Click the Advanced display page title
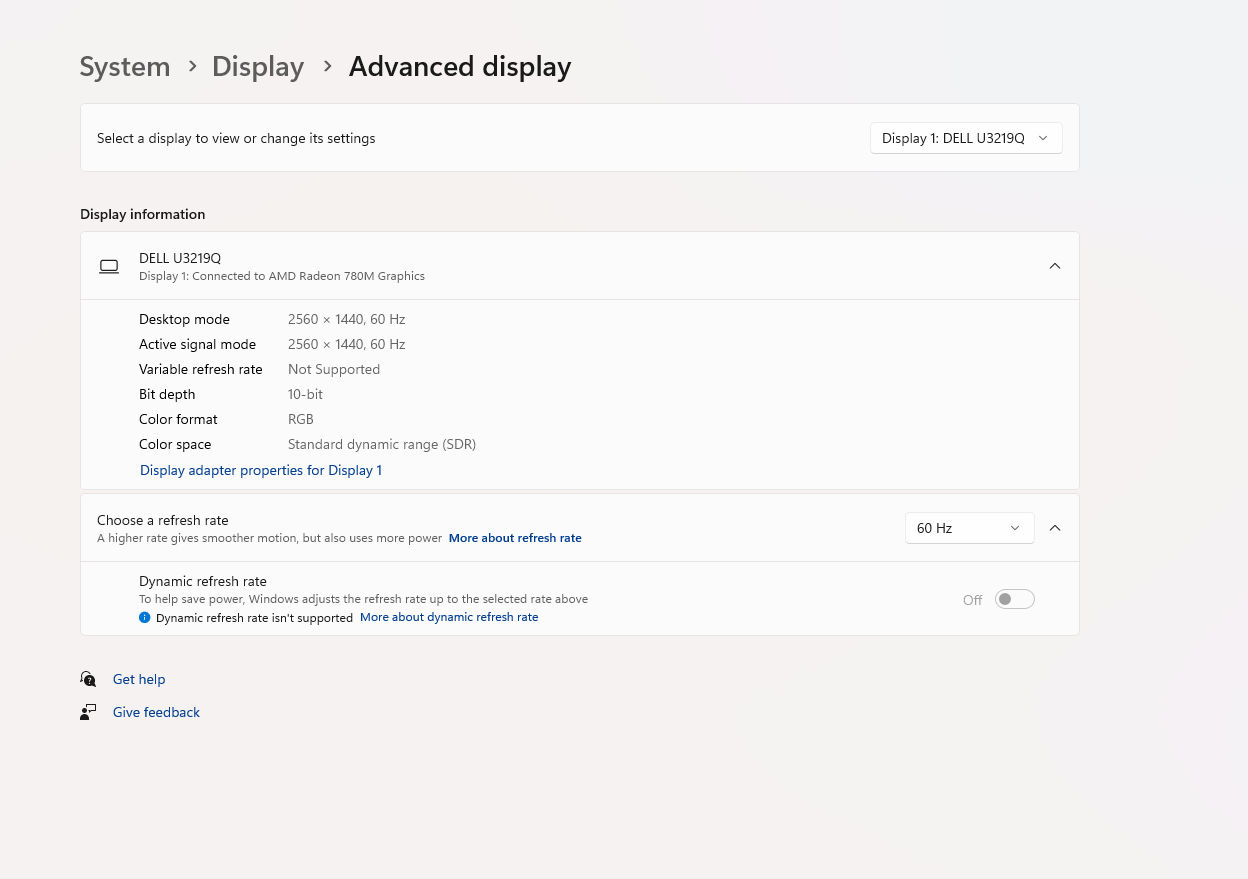1248x879 pixels. (x=460, y=67)
